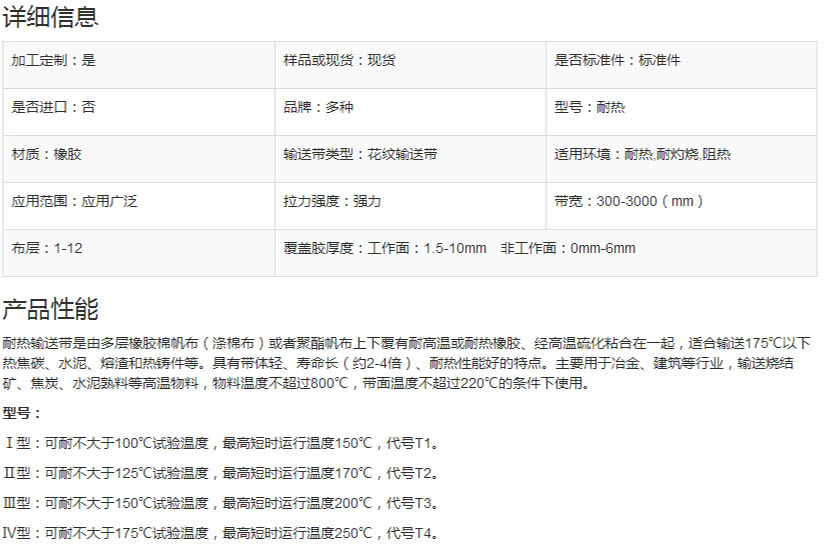Click the '产品性能' heading
The height and width of the screenshot is (548, 824).
(x=50, y=308)
